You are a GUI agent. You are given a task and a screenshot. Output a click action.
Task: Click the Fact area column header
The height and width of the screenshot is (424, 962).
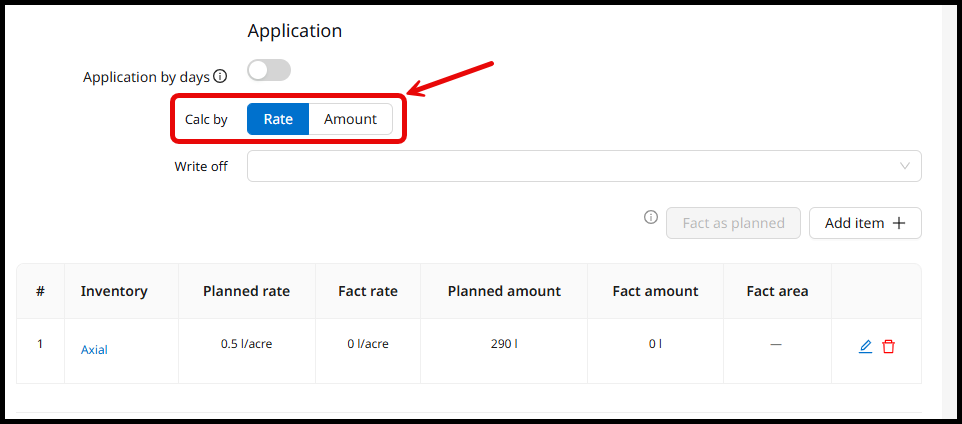(777, 291)
